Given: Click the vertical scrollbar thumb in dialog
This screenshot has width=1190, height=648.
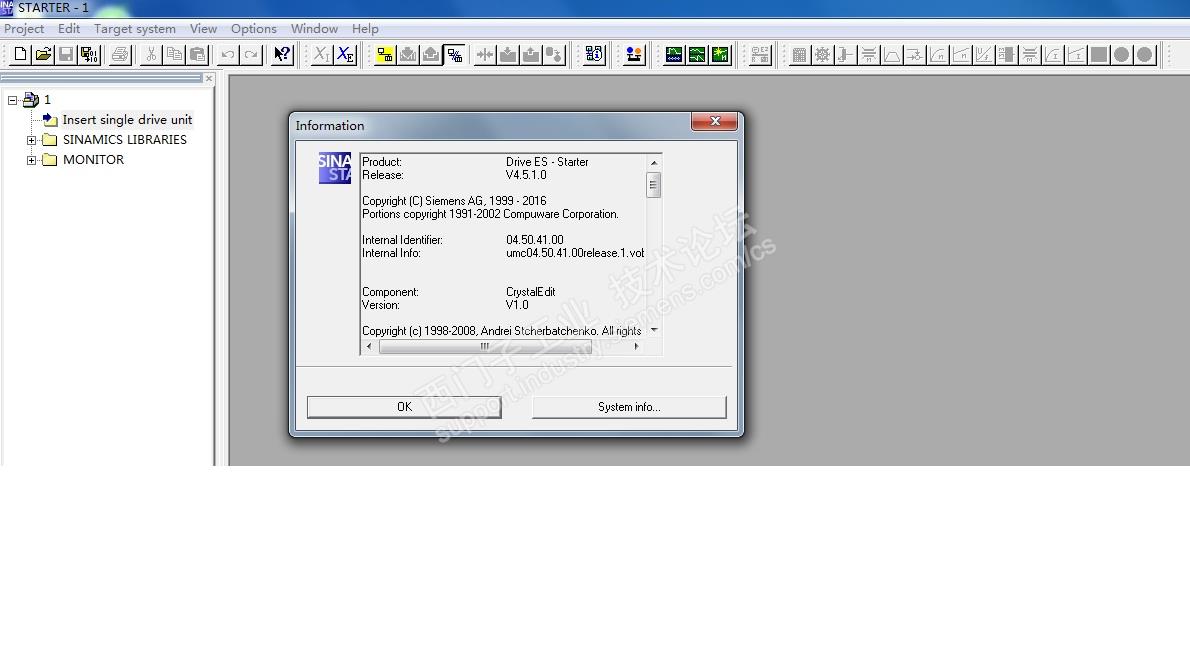Looking at the screenshot, I should click(x=653, y=184).
